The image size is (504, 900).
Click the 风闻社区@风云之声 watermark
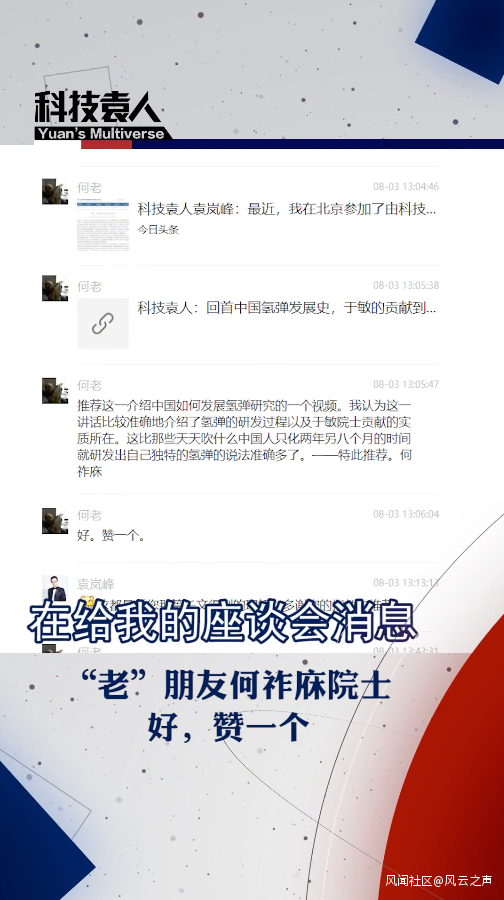(x=439, y=880)
